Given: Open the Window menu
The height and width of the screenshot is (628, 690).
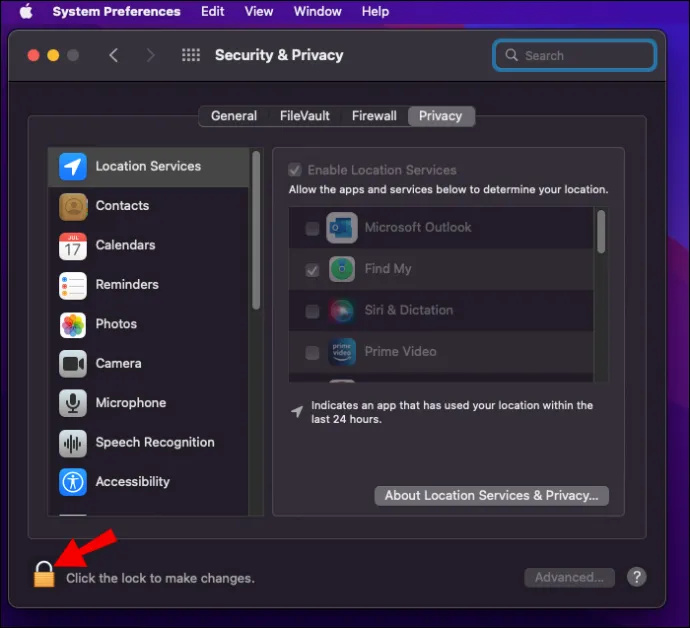Looking at the screenshot, I should point(317,11).
